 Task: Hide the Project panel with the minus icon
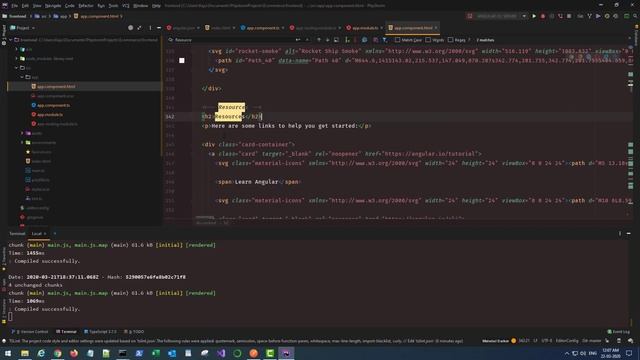(159, 28)
